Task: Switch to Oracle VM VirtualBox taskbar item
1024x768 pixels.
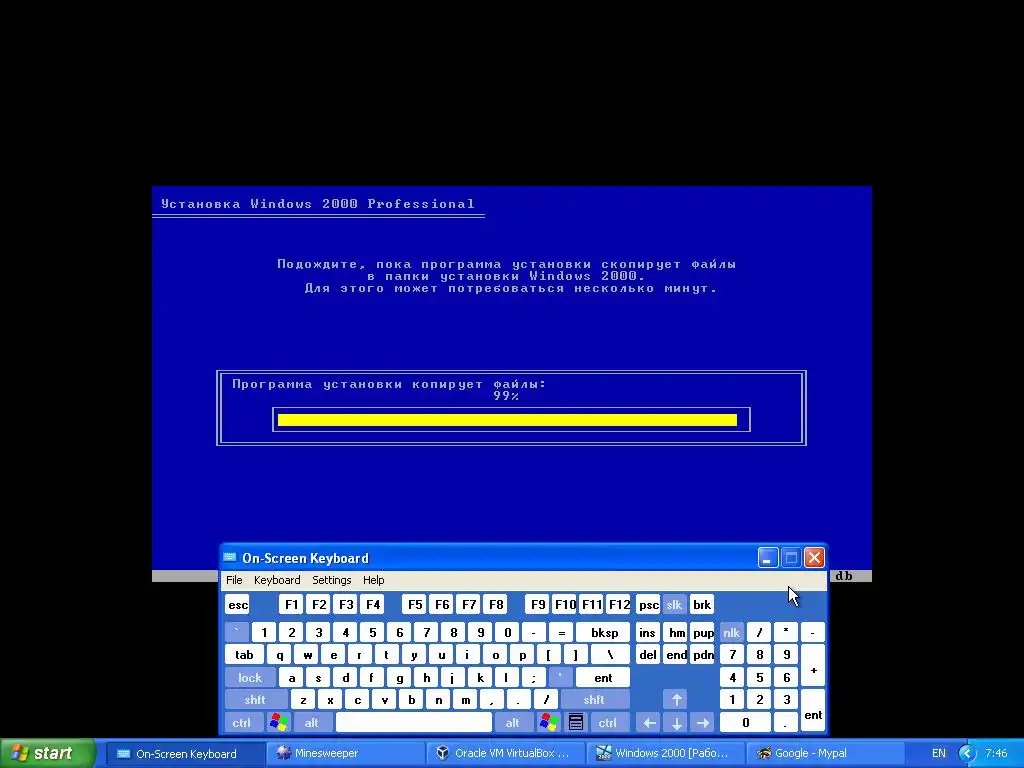Action: coord(507,753)
